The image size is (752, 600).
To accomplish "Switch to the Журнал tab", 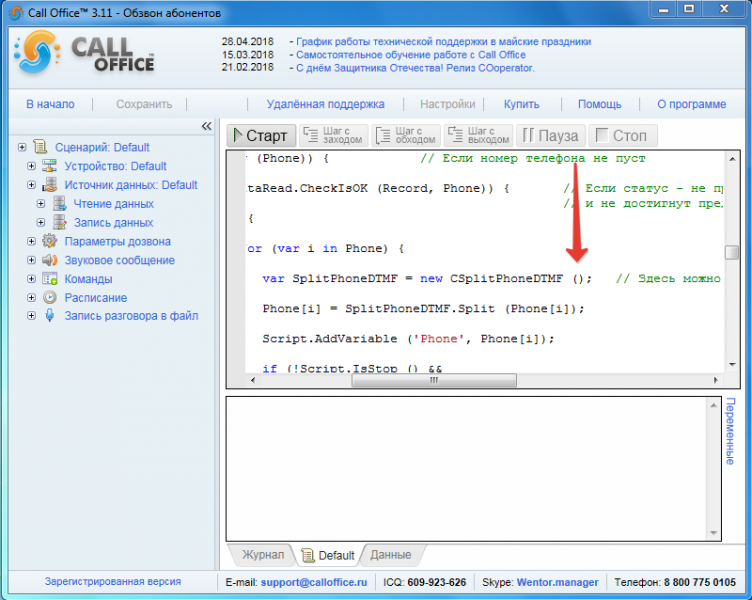I will [x=263, y=555].
